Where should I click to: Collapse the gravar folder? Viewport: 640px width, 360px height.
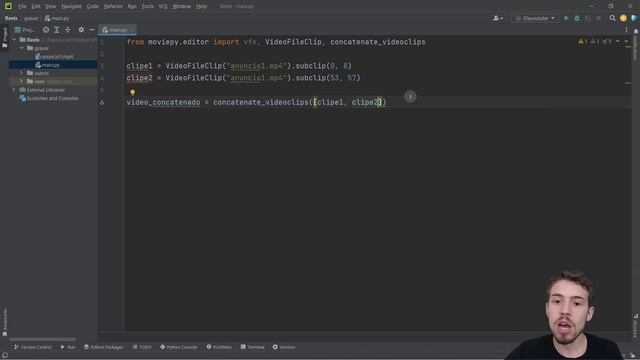[22, 48]
